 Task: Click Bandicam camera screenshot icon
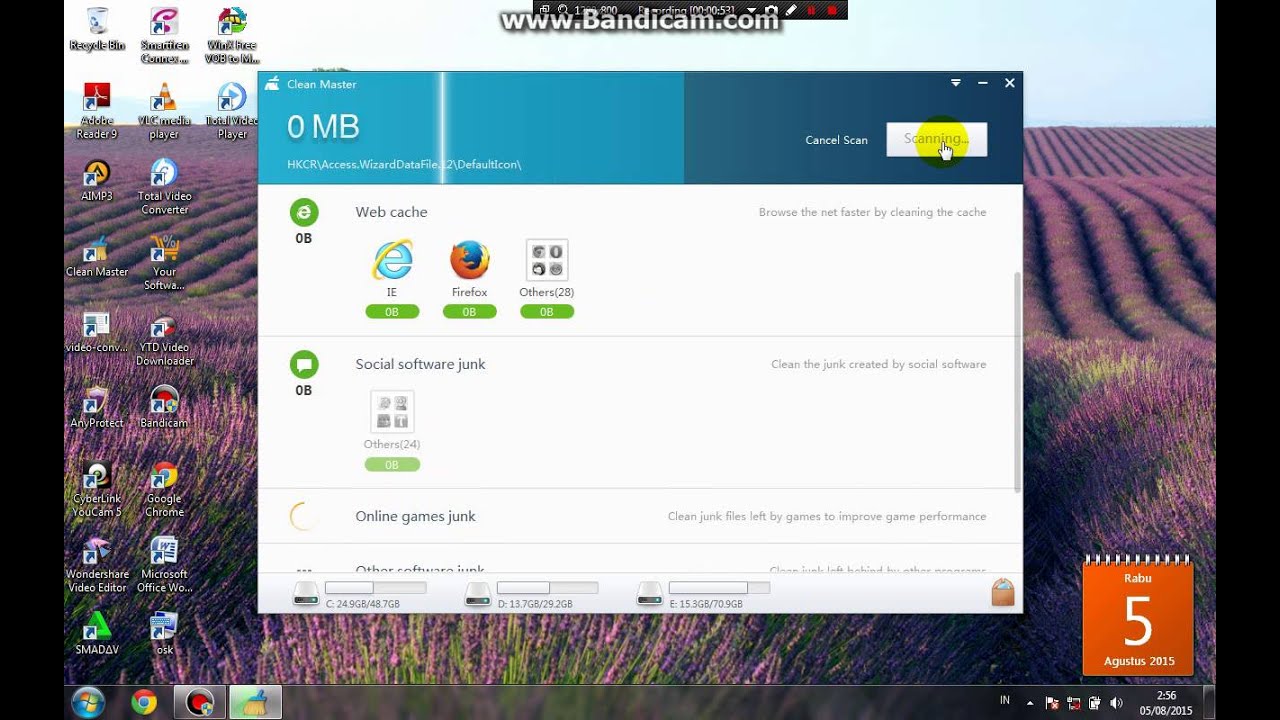point(770,10)
